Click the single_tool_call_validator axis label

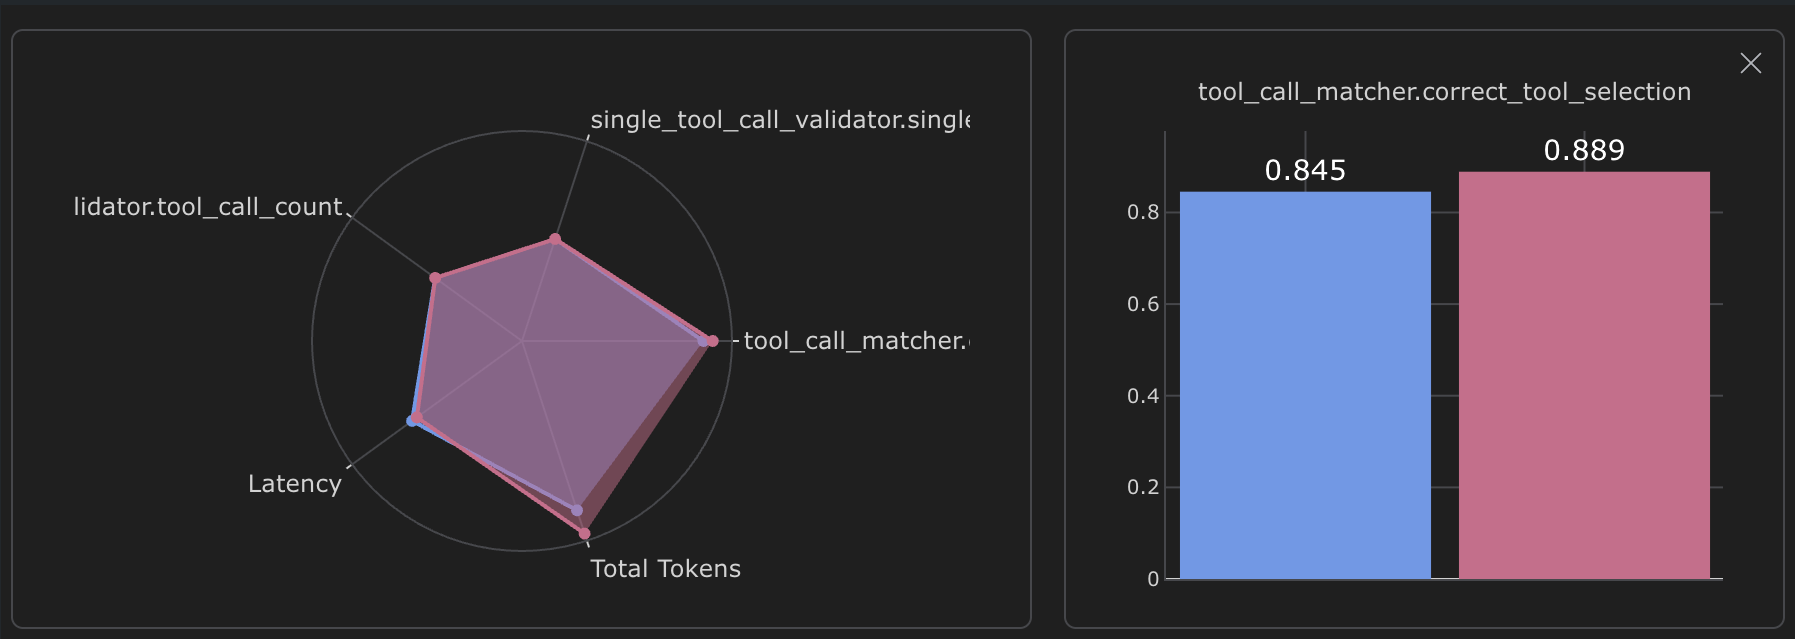click(x=780, y=120)
